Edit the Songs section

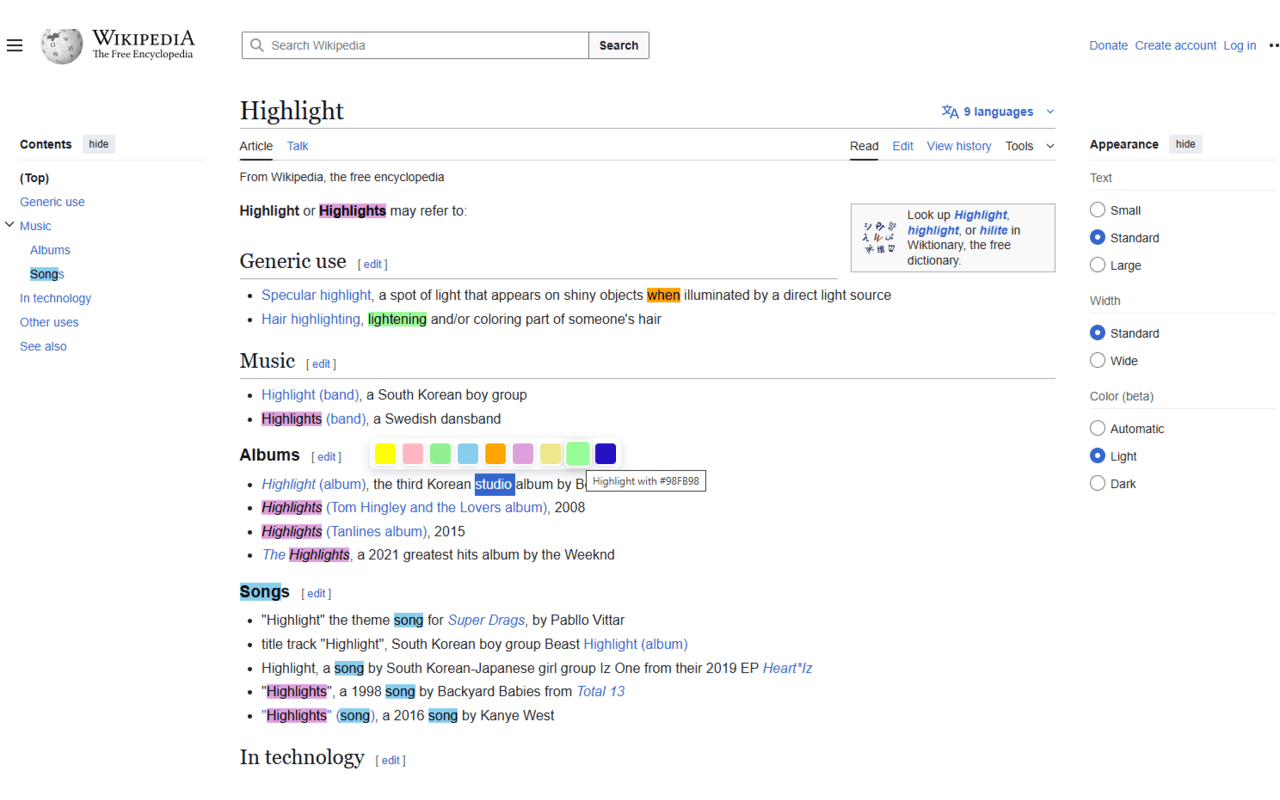coord(316,593)
